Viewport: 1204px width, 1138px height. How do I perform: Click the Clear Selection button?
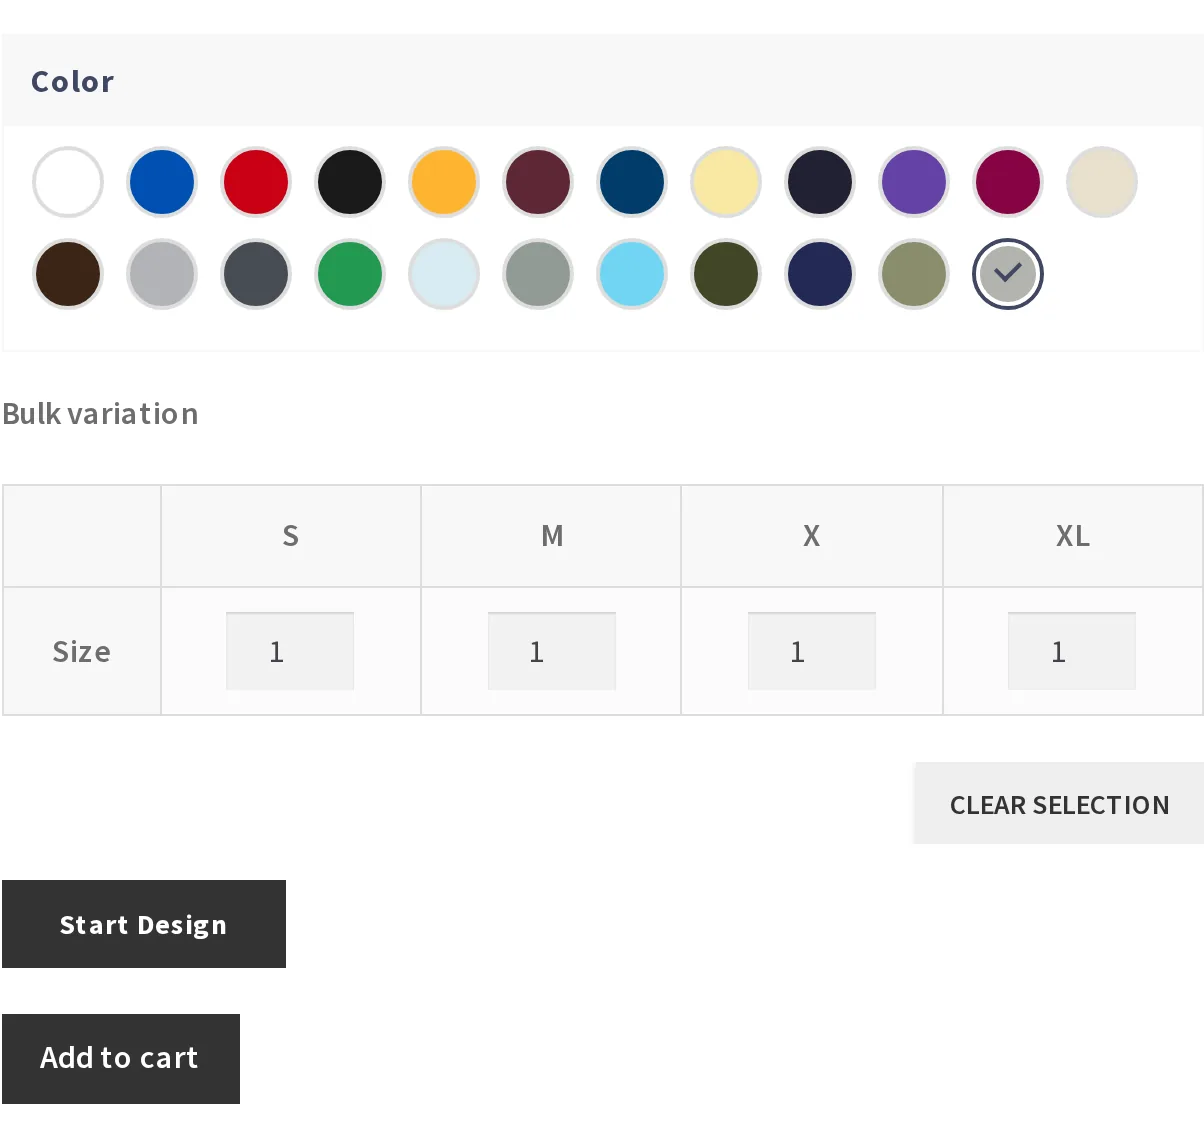[x=1059, y=804]
